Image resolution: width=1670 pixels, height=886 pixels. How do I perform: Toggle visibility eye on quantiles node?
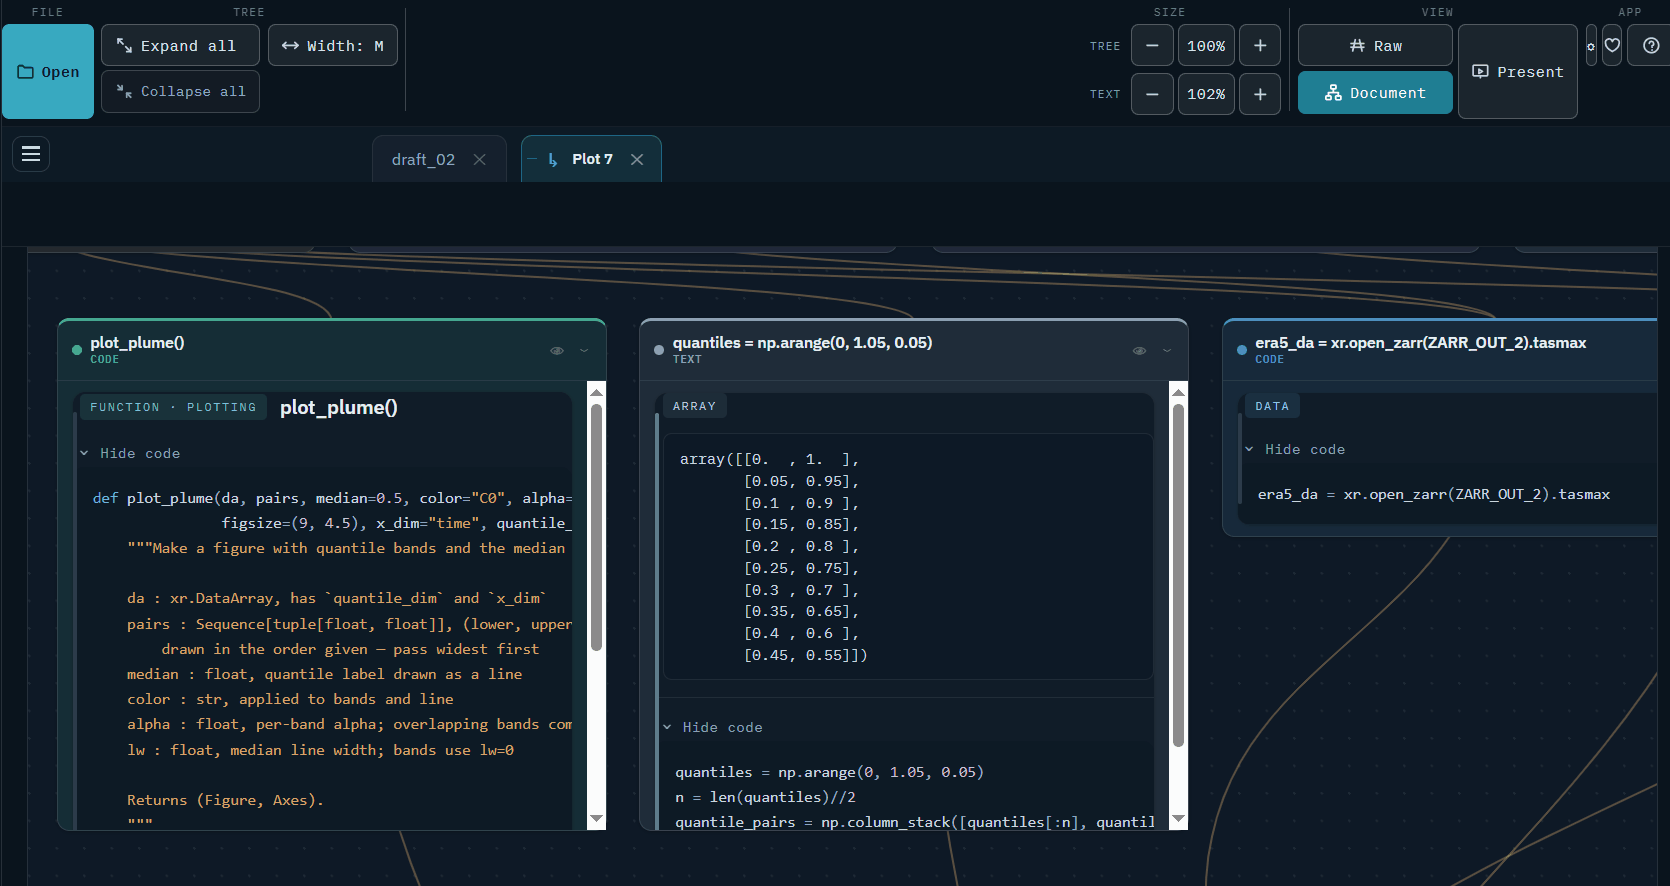click(x=1139, y=351)
